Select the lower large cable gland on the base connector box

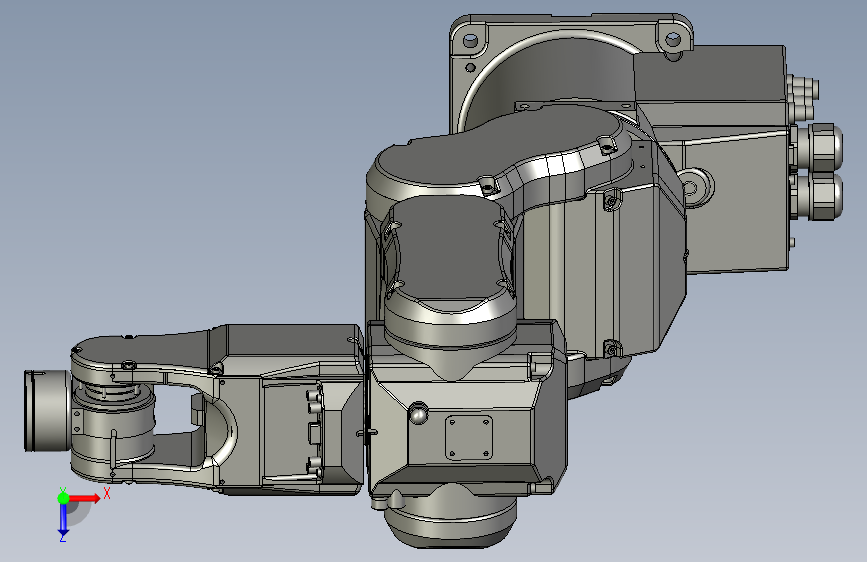[821, 197]
